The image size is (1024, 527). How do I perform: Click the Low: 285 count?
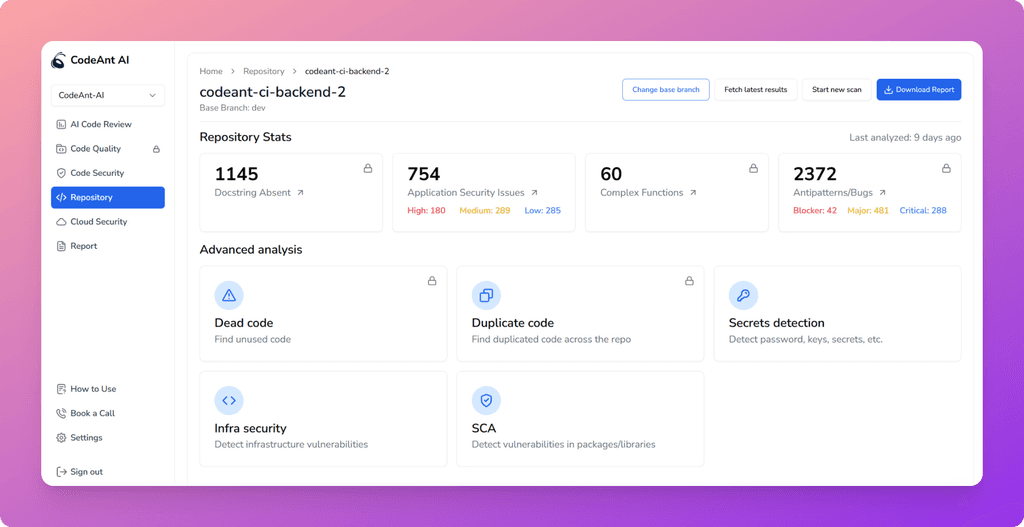tap(543, 210)
